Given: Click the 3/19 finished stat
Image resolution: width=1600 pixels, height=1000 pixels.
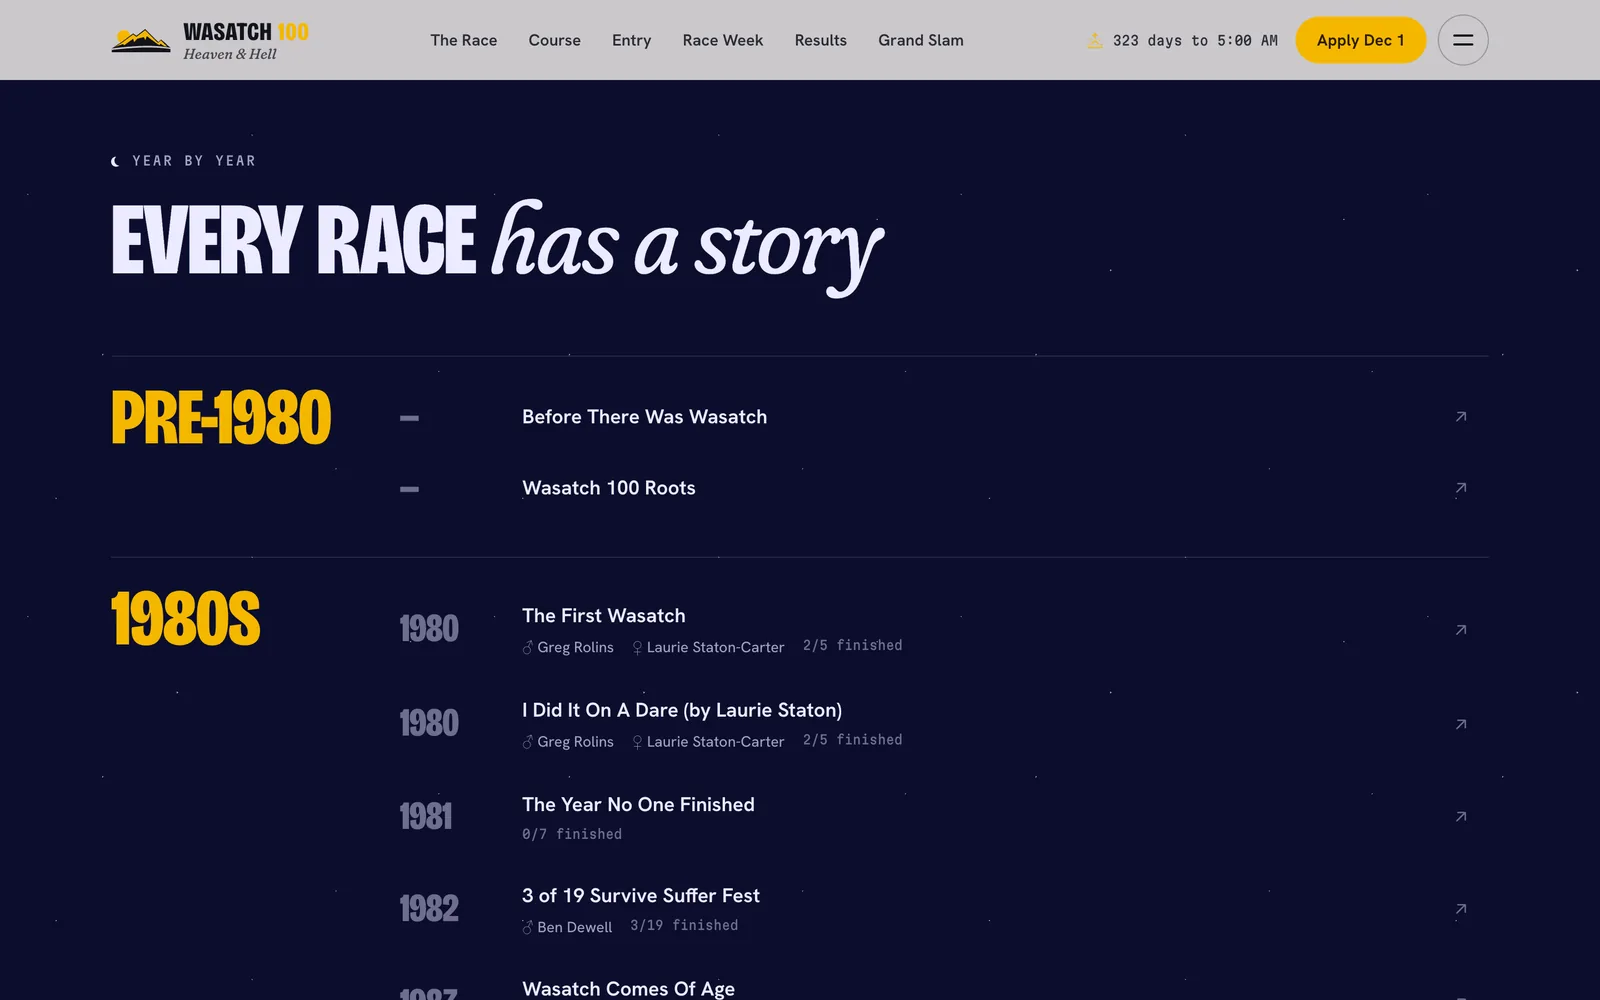Looking at the screenshot, I should pyautogui.click(x=684, y=926).
